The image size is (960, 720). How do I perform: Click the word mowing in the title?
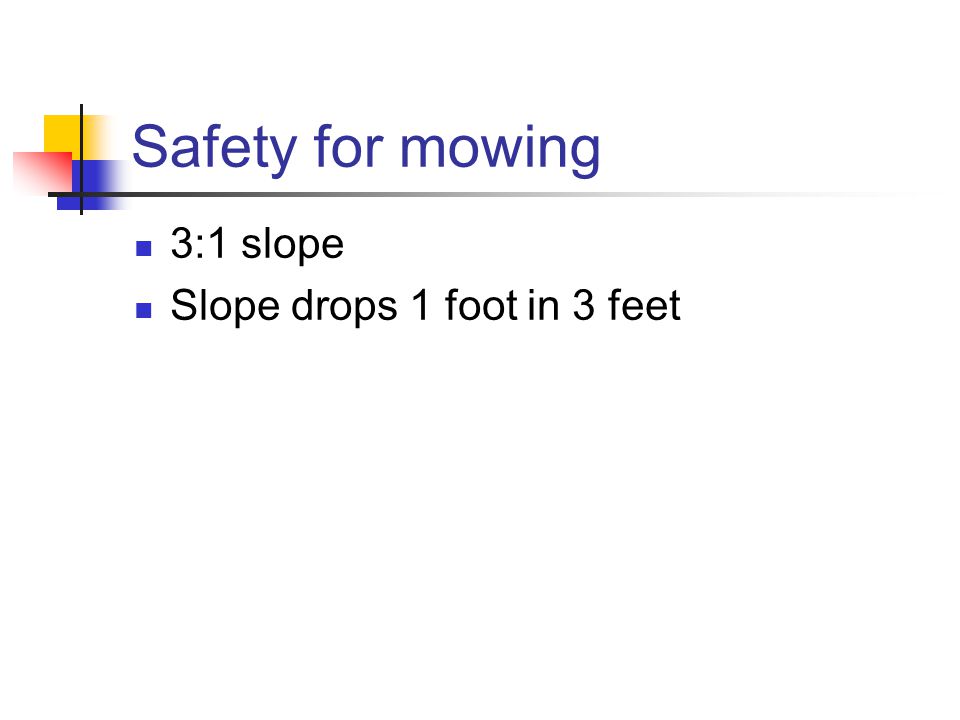500,150
